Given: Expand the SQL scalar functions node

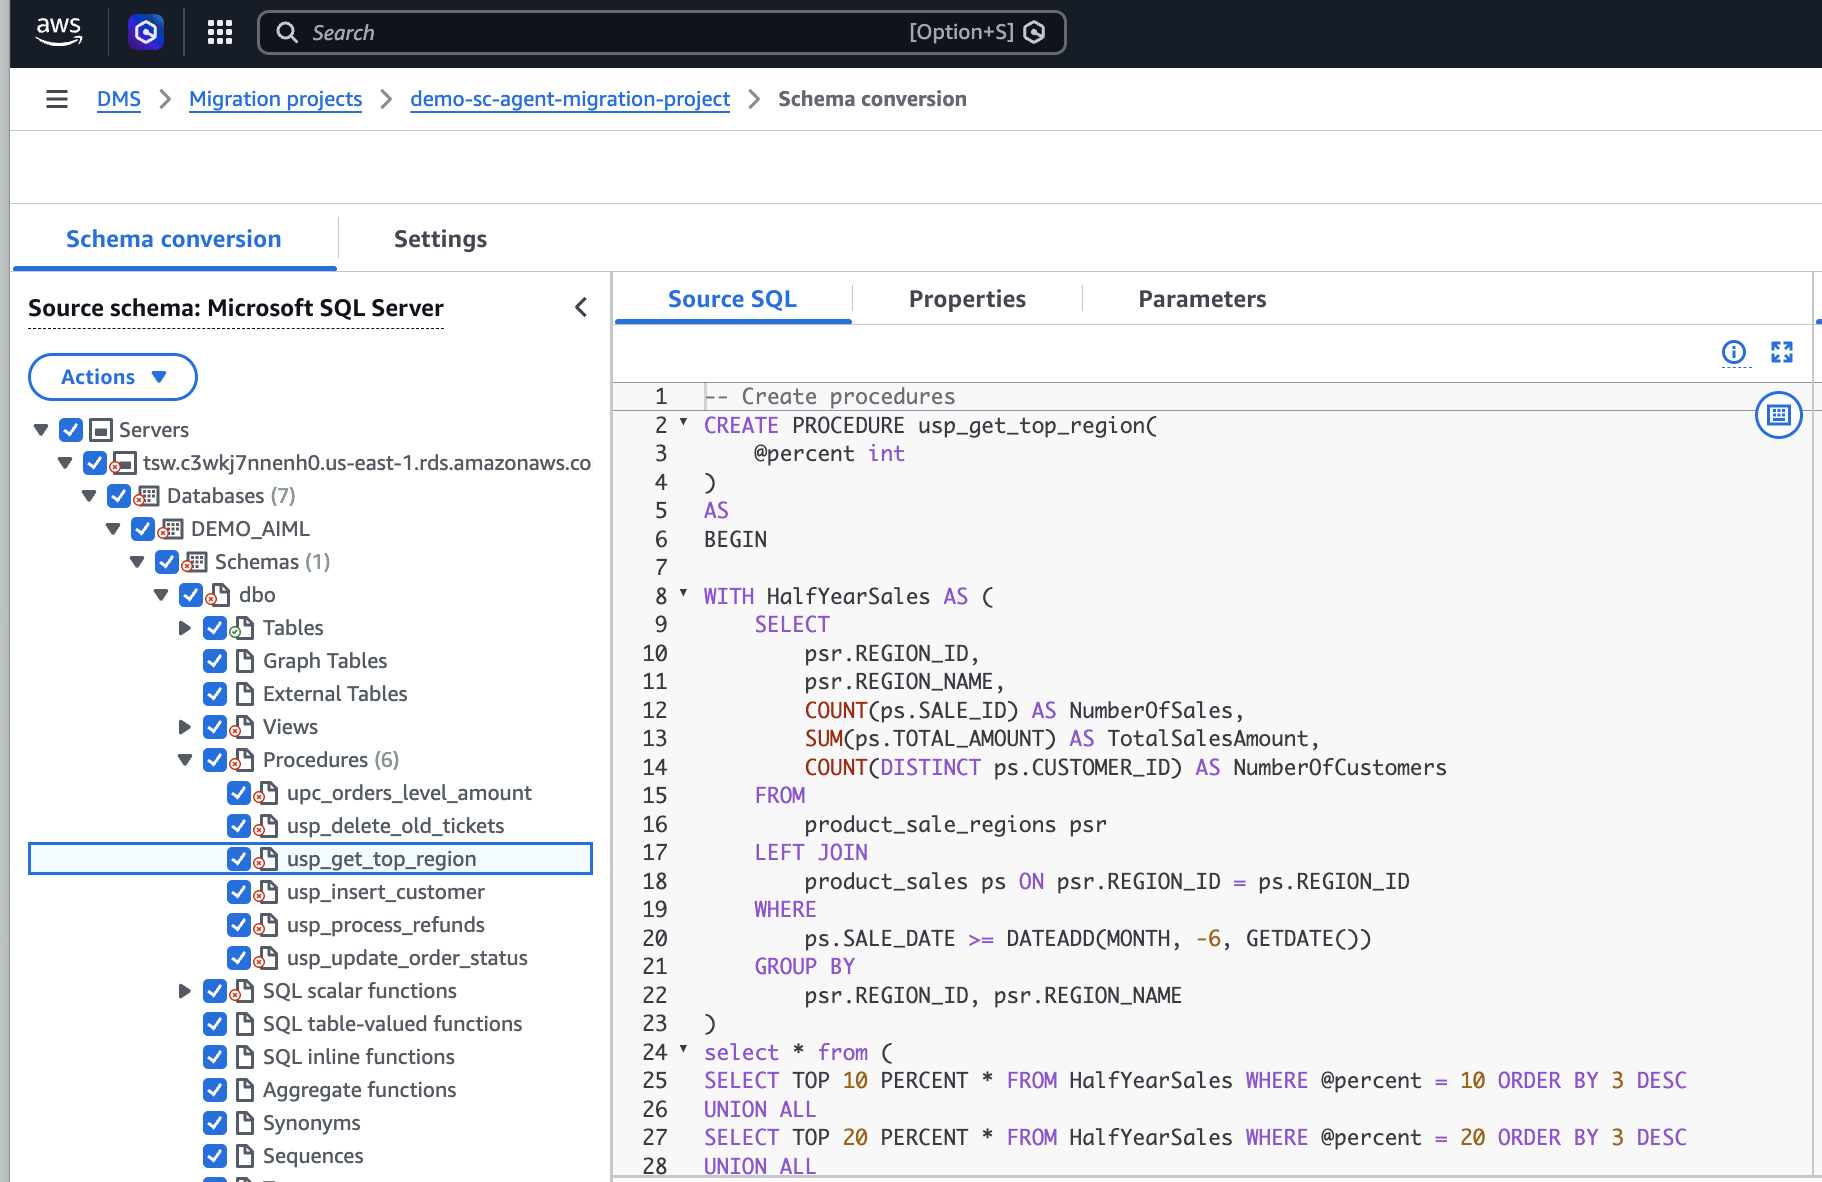Looking at the screenshot, I should (185, 991).
